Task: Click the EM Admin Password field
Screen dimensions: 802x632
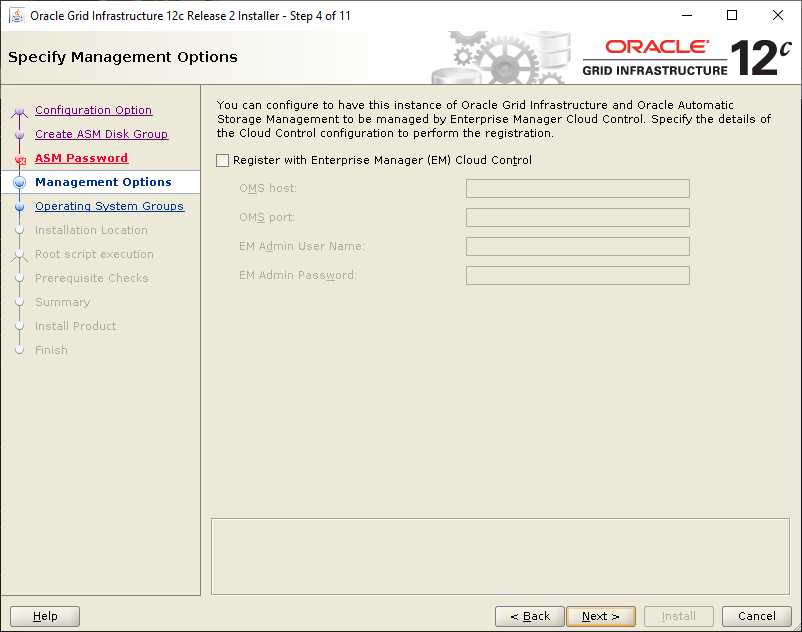Action: coord(577,276)
